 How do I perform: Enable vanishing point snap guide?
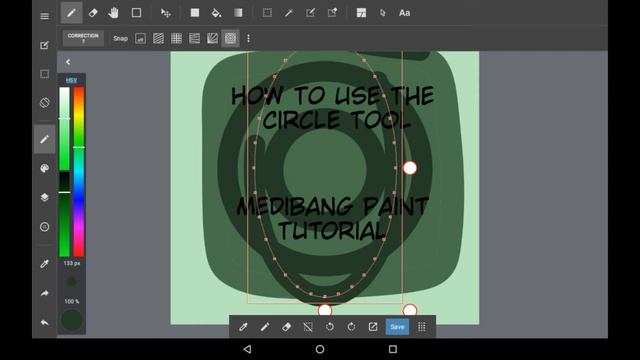click(194, 39)
